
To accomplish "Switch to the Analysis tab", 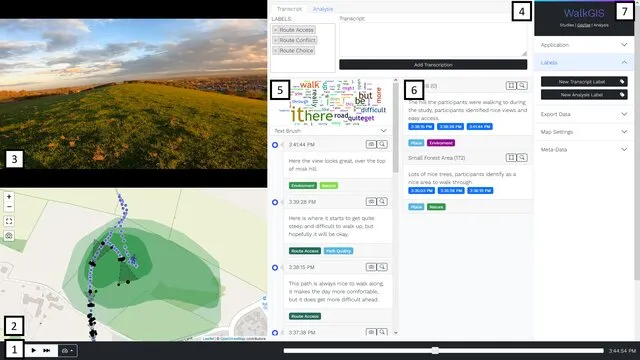I will click(323, 9).
